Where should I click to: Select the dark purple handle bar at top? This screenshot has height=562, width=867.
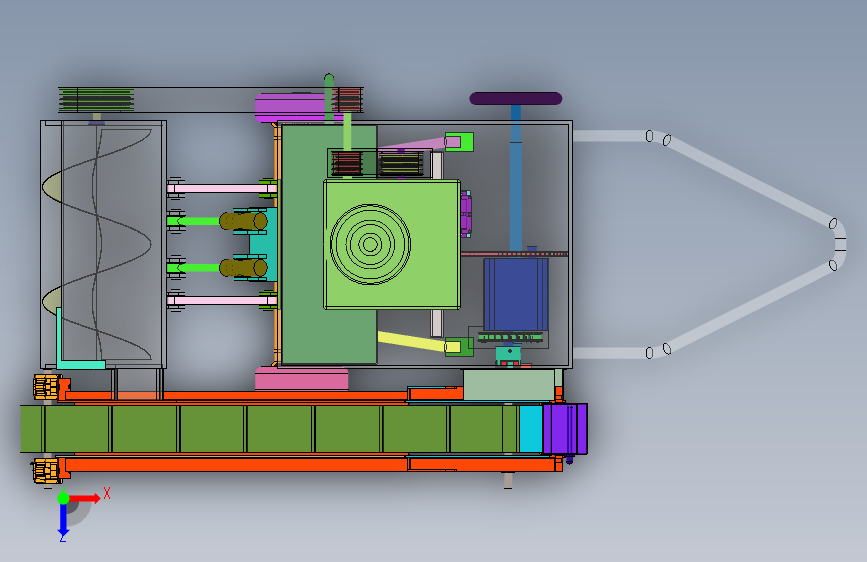pos(516,98)
